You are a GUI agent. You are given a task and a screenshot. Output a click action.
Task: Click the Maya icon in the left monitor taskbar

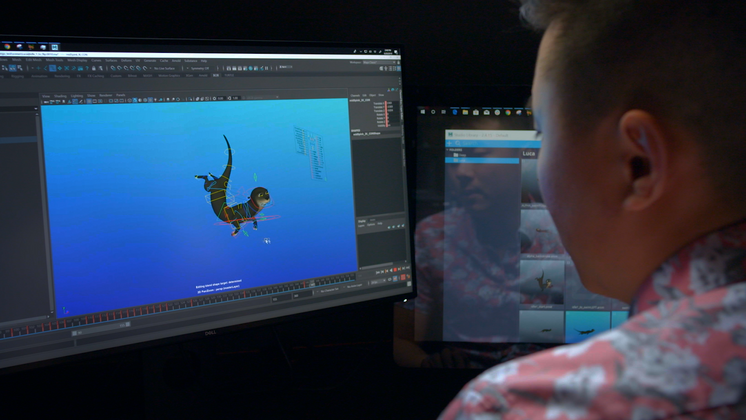coord(55,47)
